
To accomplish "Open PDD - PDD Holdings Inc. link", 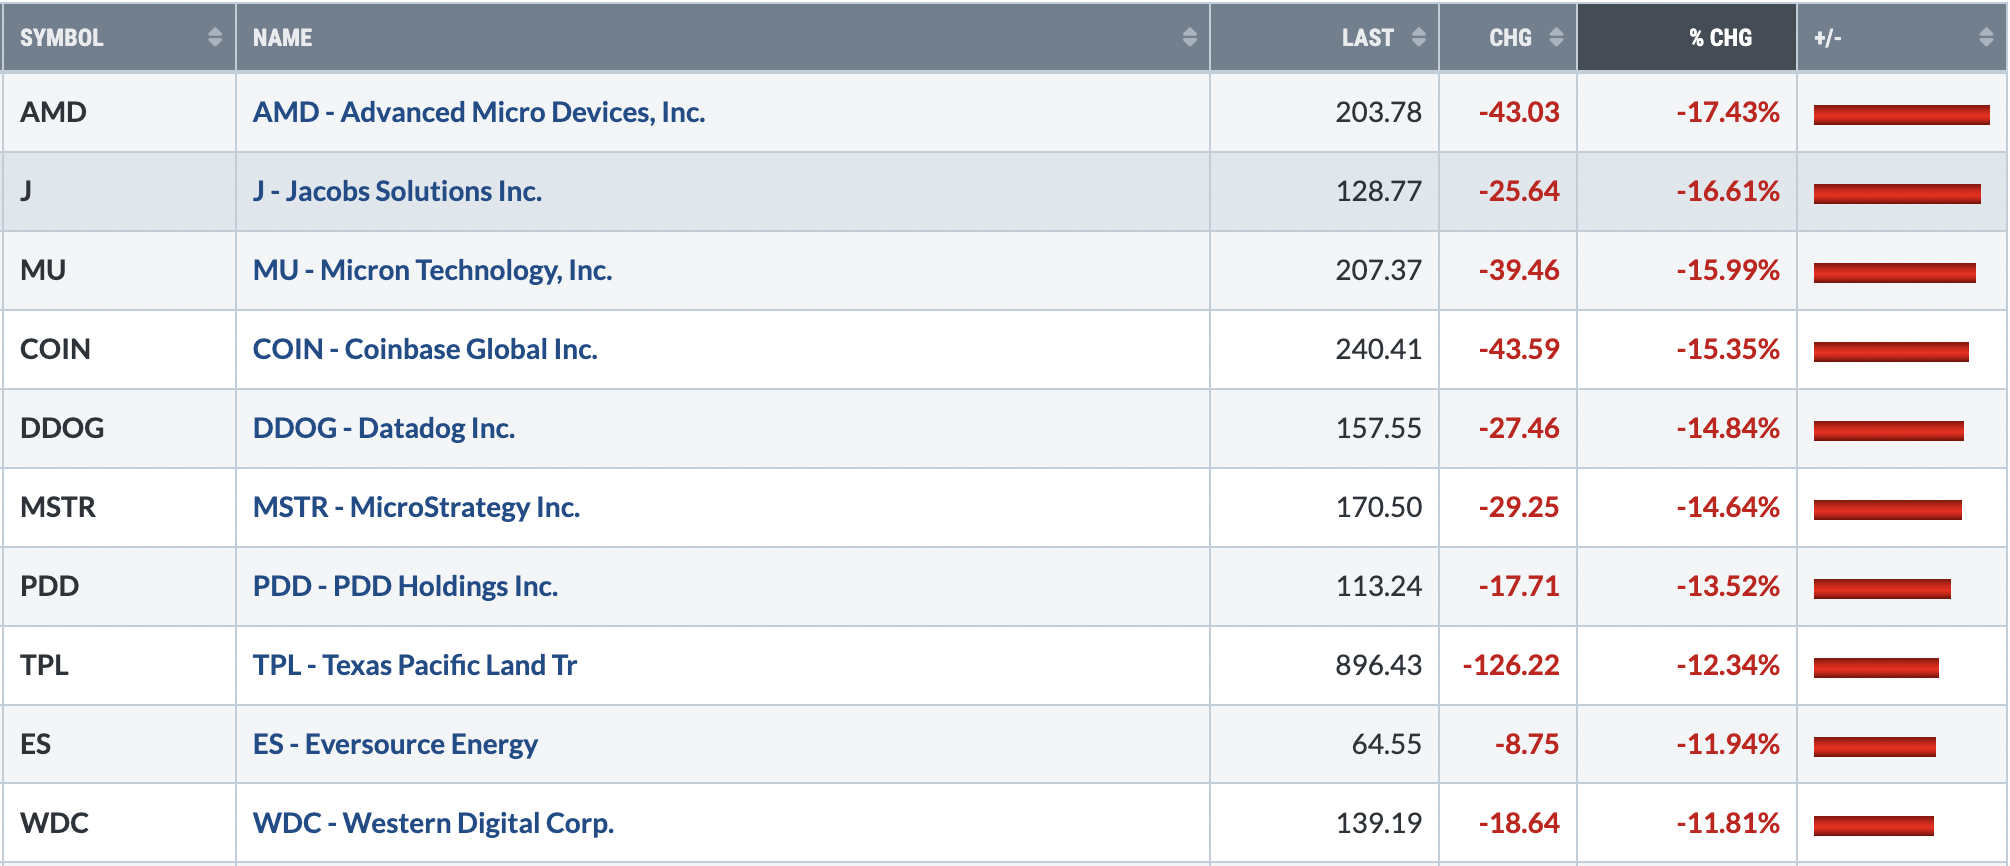I will (405, 586).
